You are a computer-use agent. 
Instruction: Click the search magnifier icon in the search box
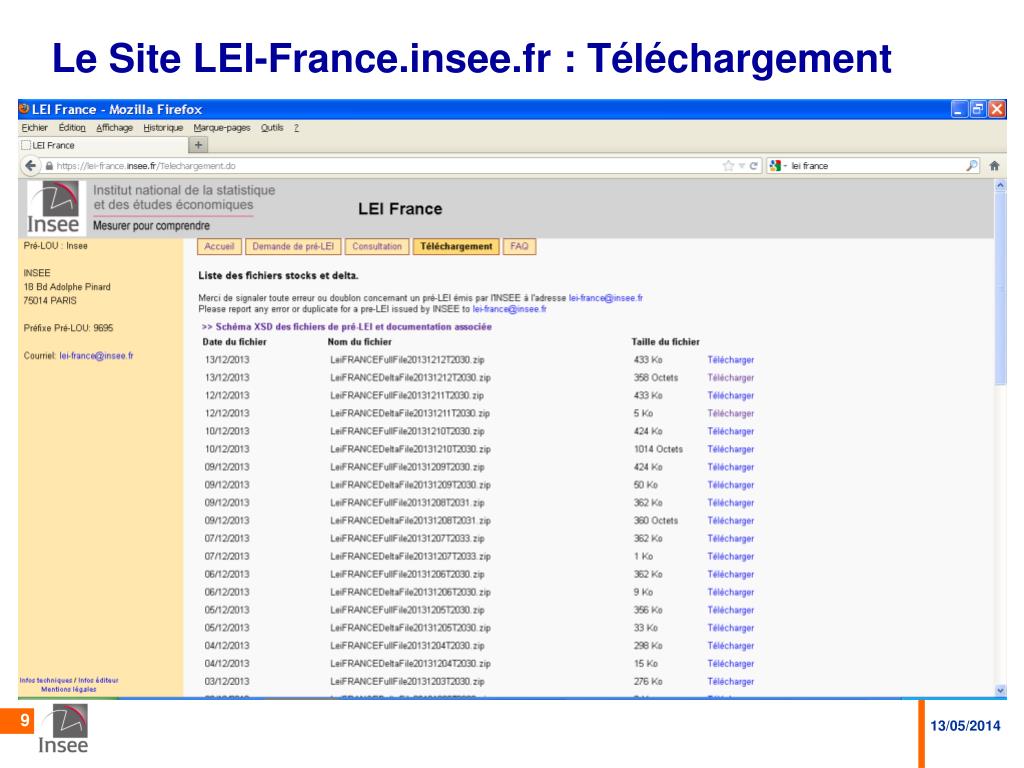click(x=972, y=166)
